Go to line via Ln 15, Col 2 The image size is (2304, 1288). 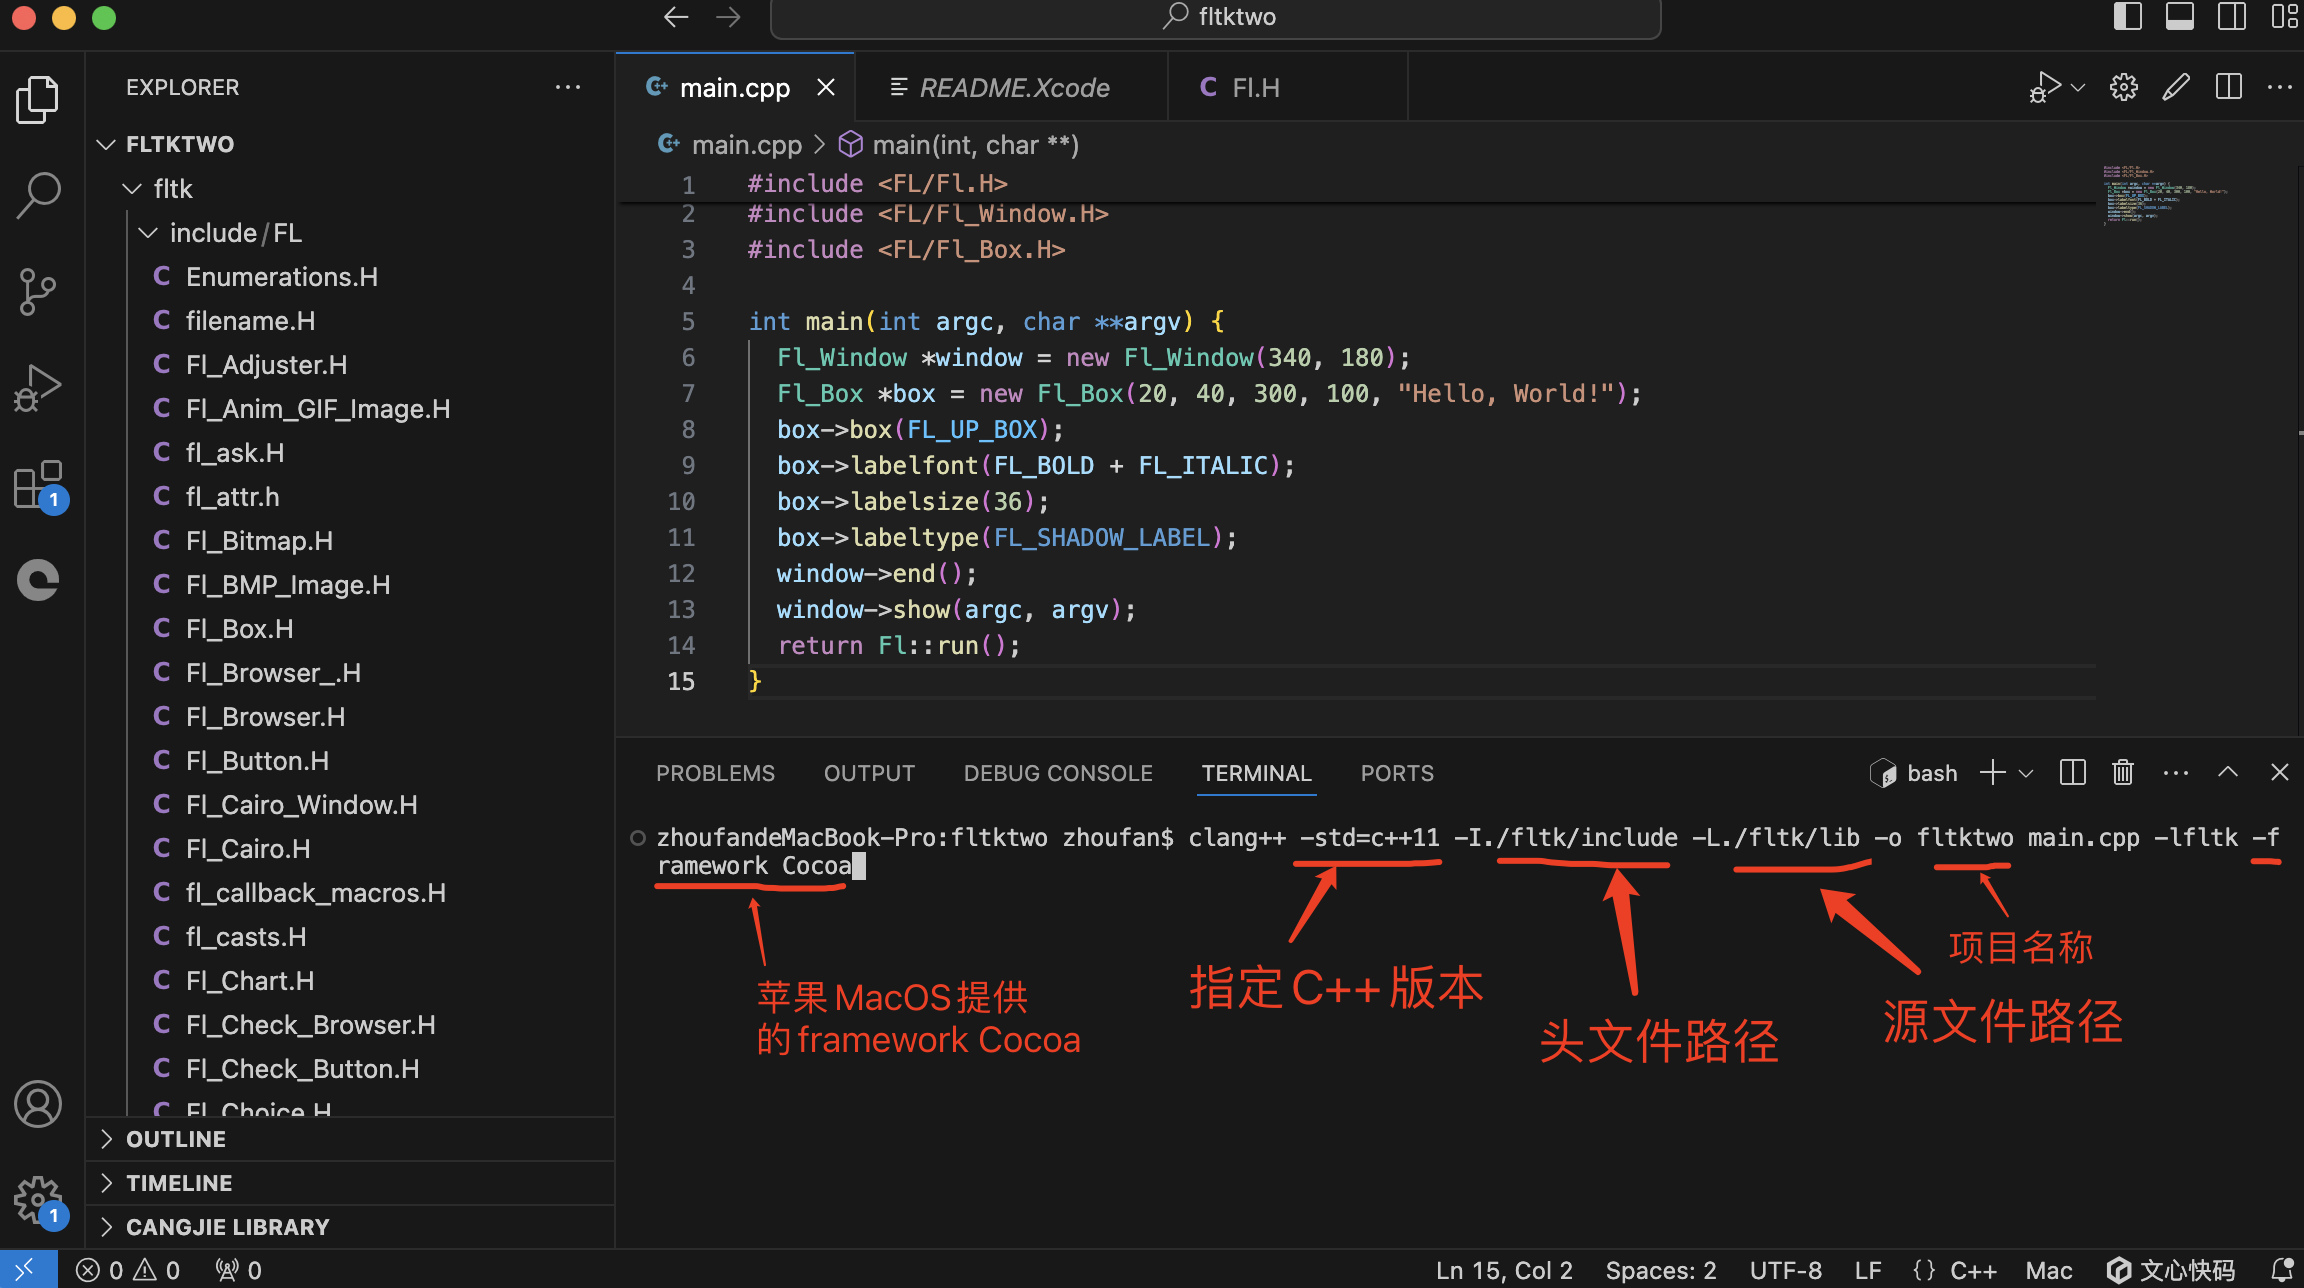point(1504,1270)
